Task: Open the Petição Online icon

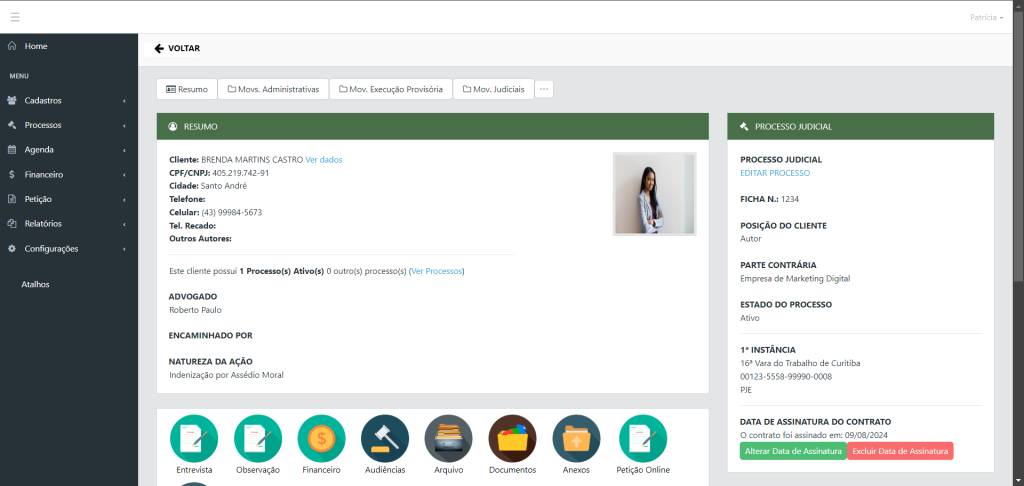Action: tap(643, 438)
